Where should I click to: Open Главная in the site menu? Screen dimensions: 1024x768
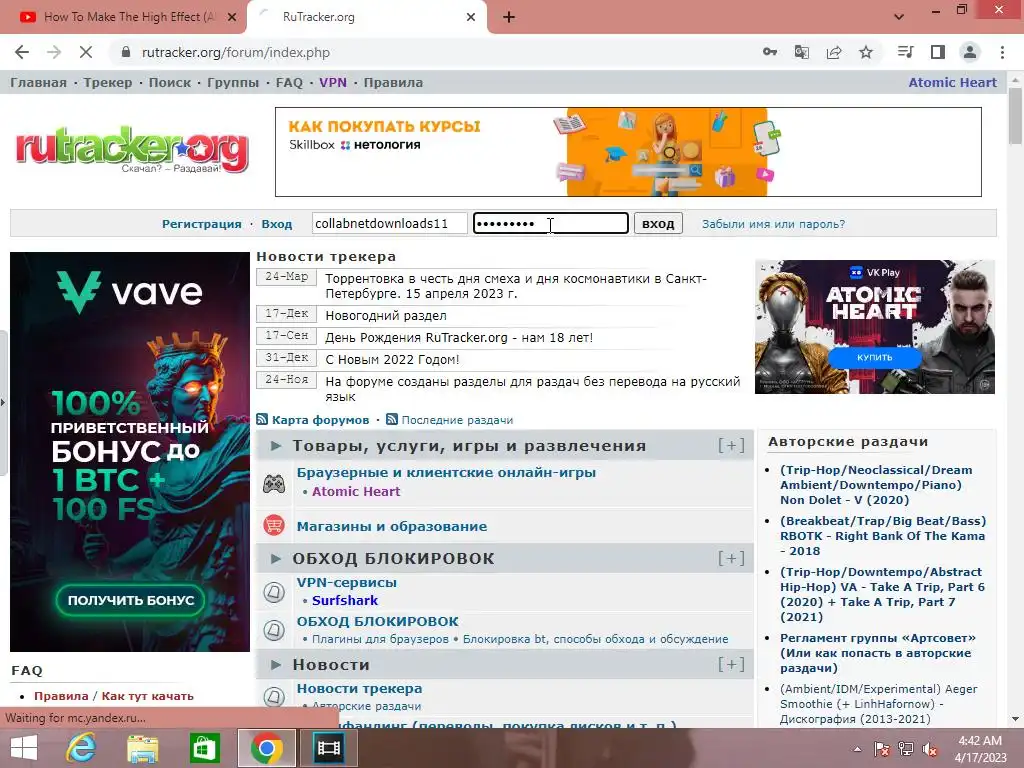39,83
